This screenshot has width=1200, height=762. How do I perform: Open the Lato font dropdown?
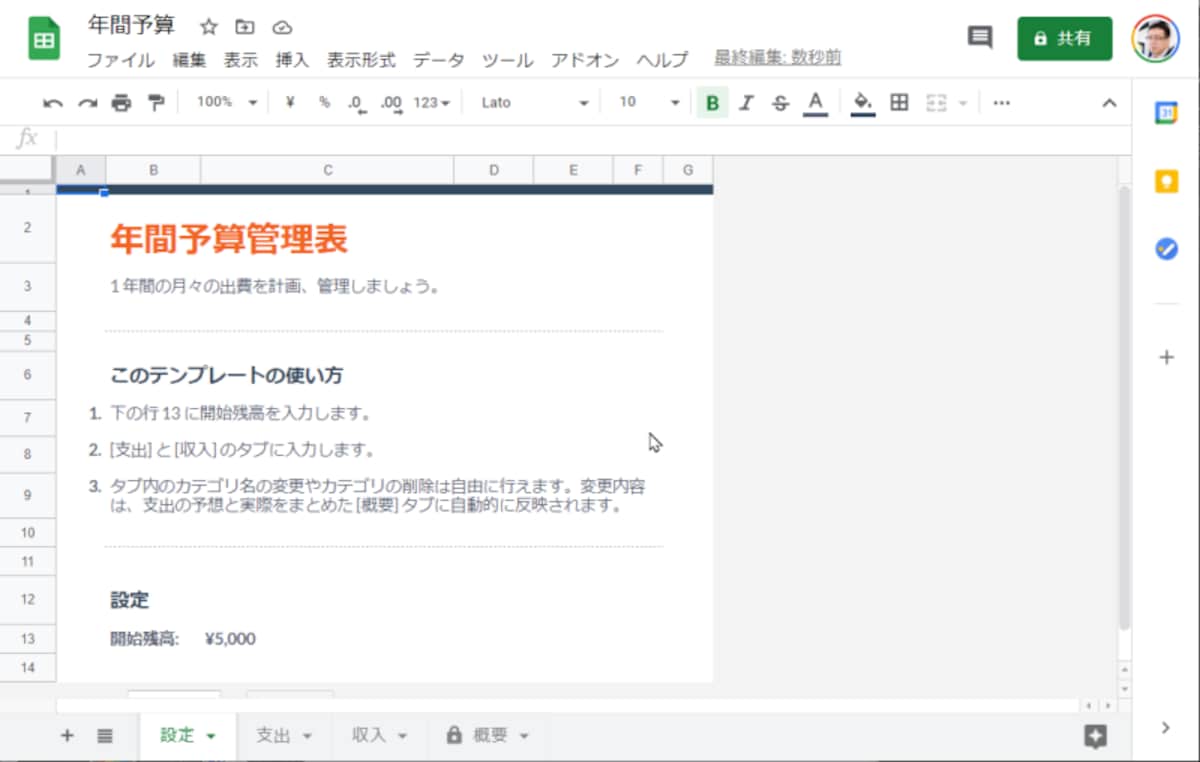(534, 102)
